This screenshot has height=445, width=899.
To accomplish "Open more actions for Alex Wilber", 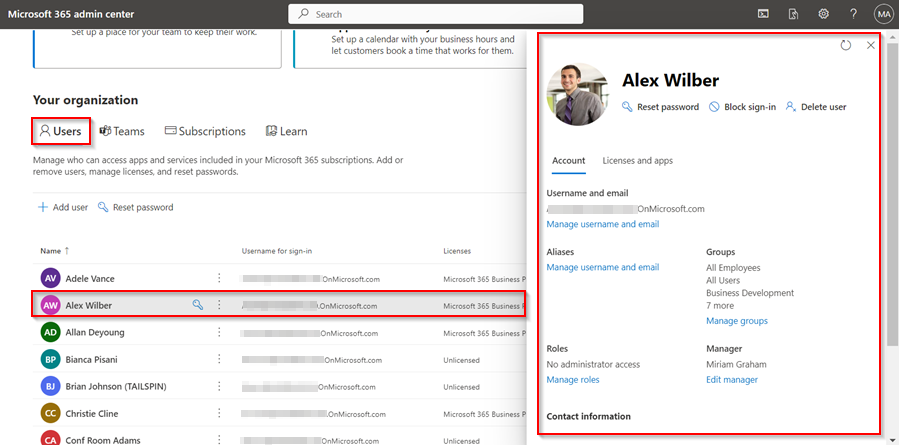I will pos(219,305).
